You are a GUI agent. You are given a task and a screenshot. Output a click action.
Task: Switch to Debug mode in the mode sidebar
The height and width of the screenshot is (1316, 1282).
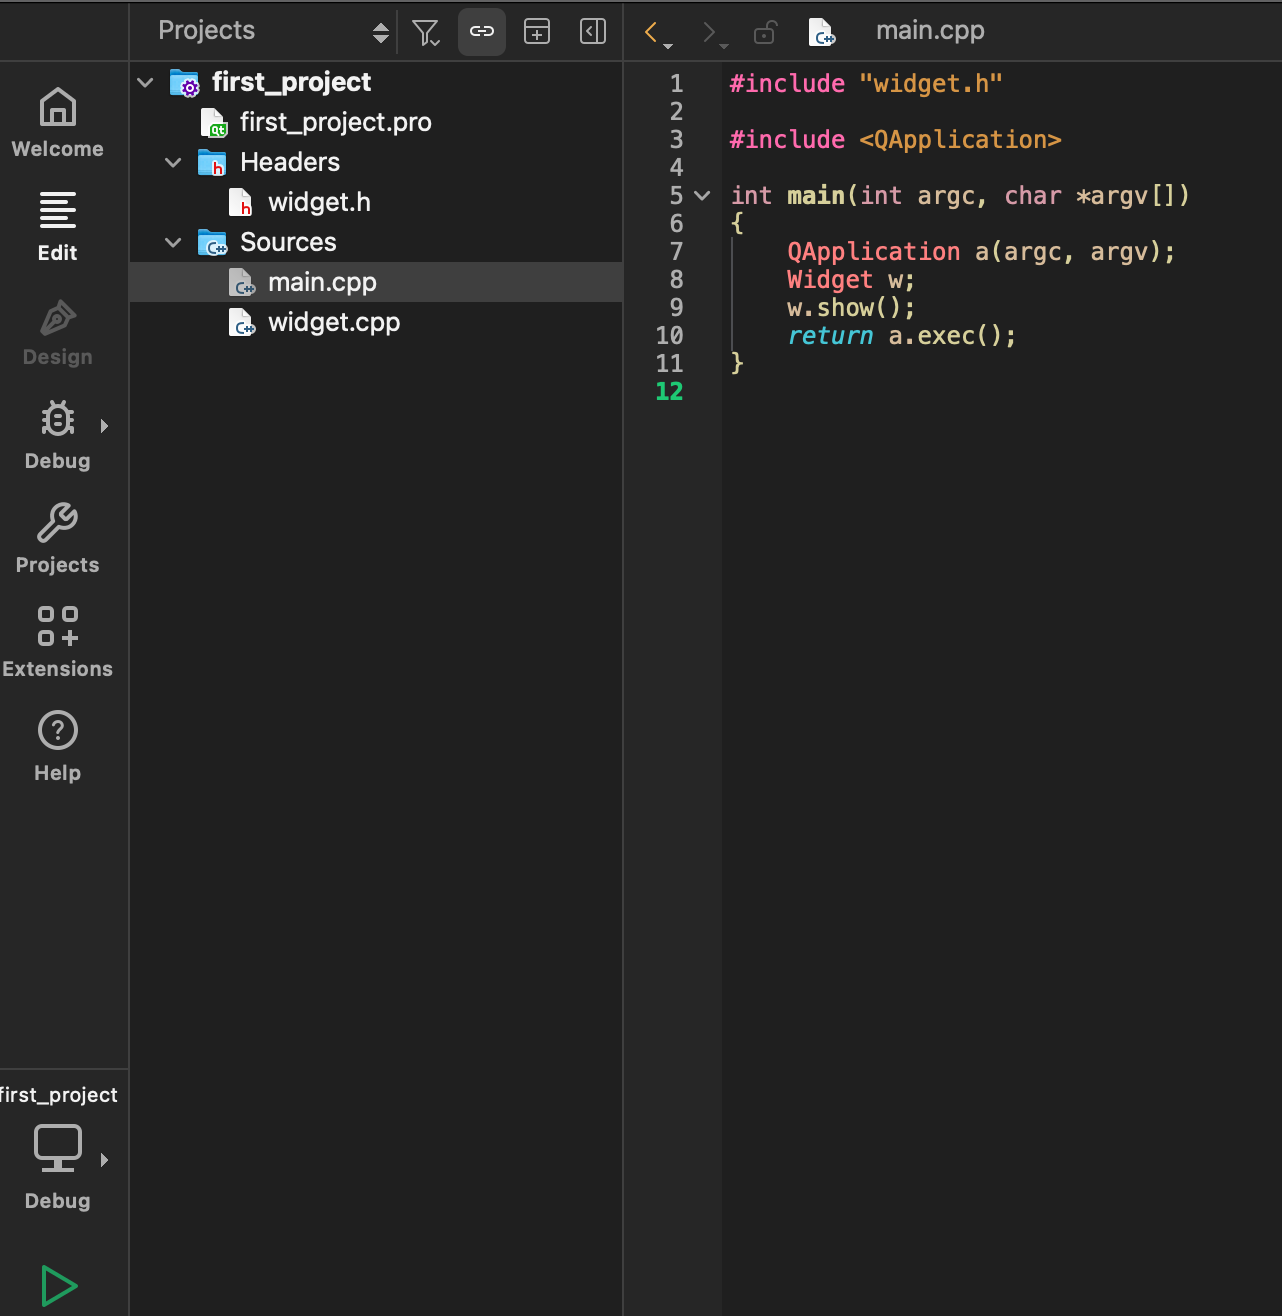(58, 436)
